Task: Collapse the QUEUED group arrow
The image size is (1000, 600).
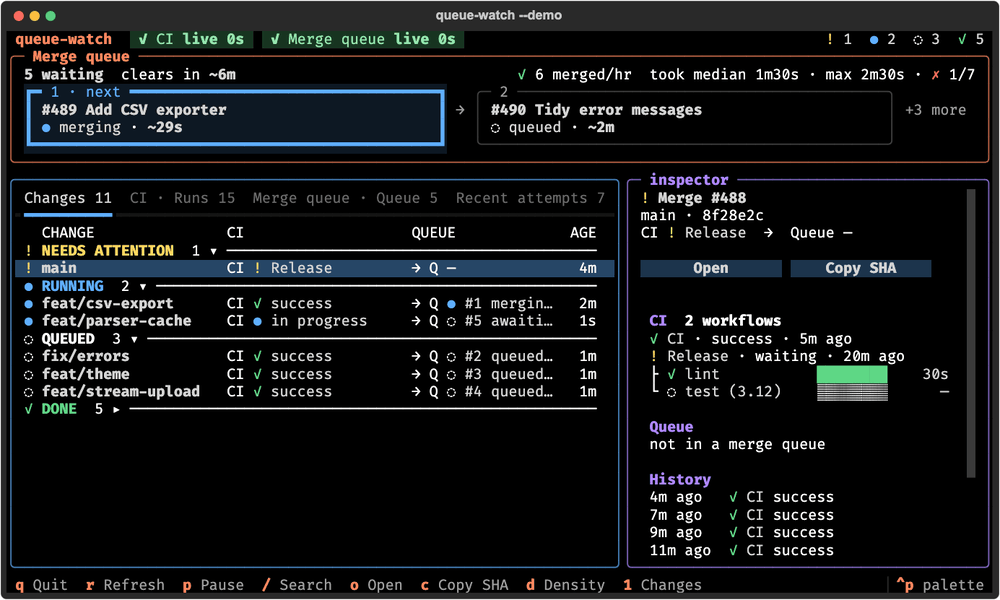Action: tap(134, 339)
